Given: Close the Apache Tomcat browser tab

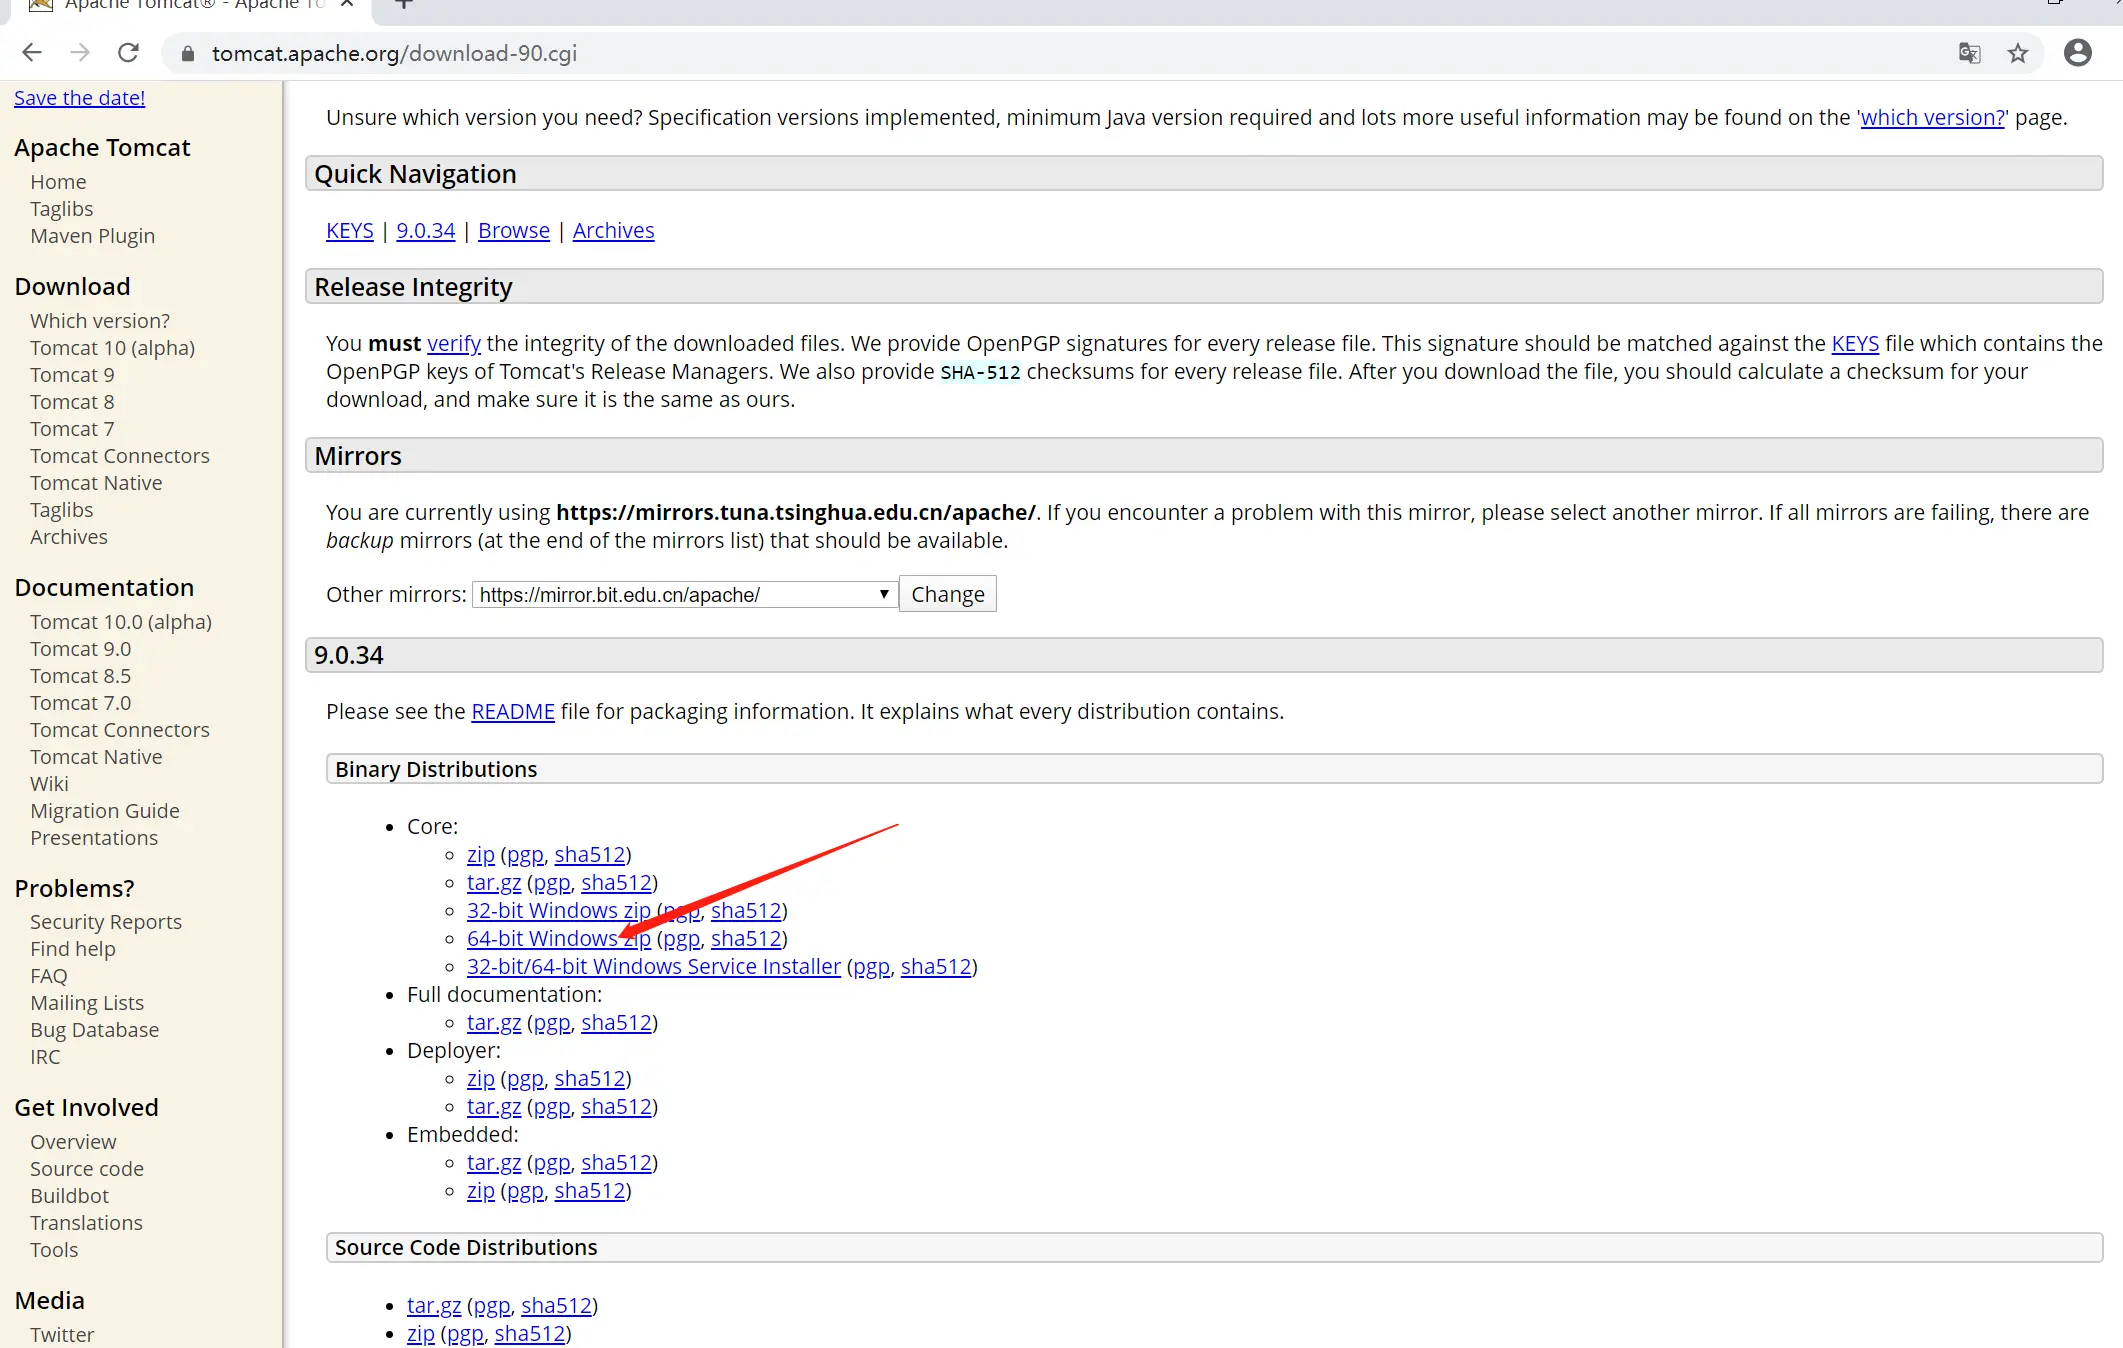Looking at the screenshot, I should (x=347, y=4).
